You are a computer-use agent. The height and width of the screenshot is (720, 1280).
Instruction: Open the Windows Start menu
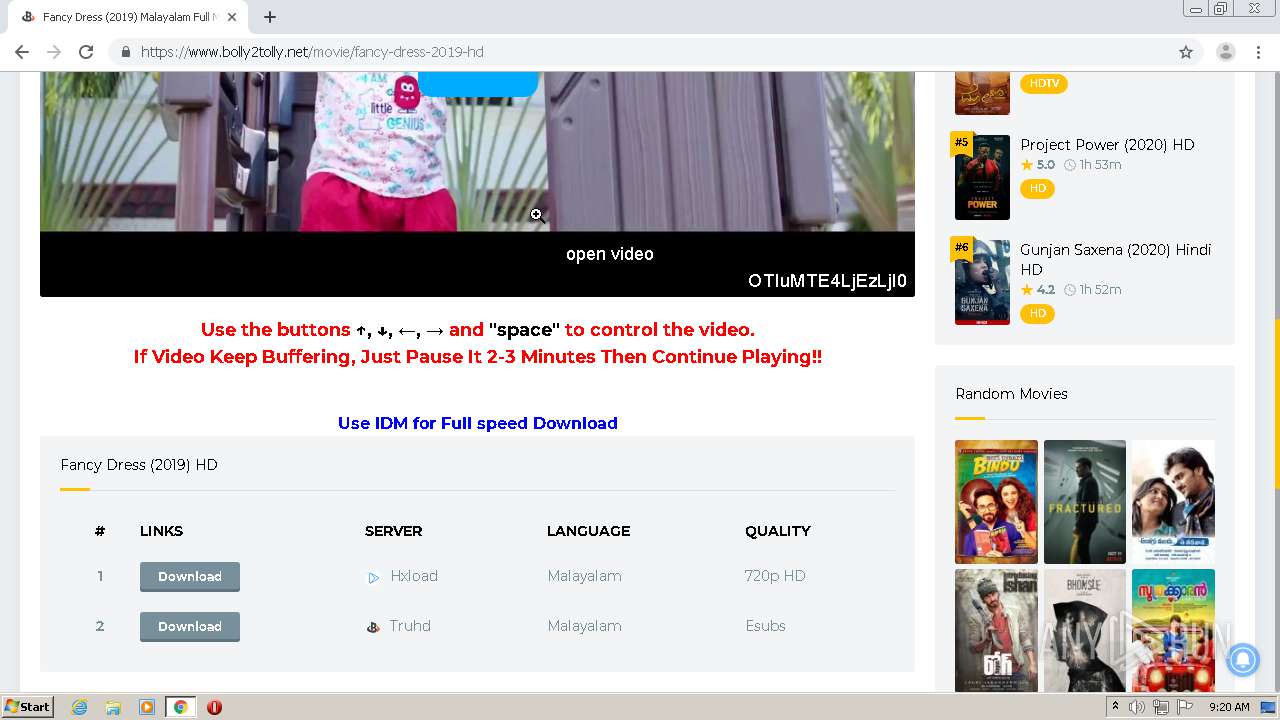[x=28, y=707]
